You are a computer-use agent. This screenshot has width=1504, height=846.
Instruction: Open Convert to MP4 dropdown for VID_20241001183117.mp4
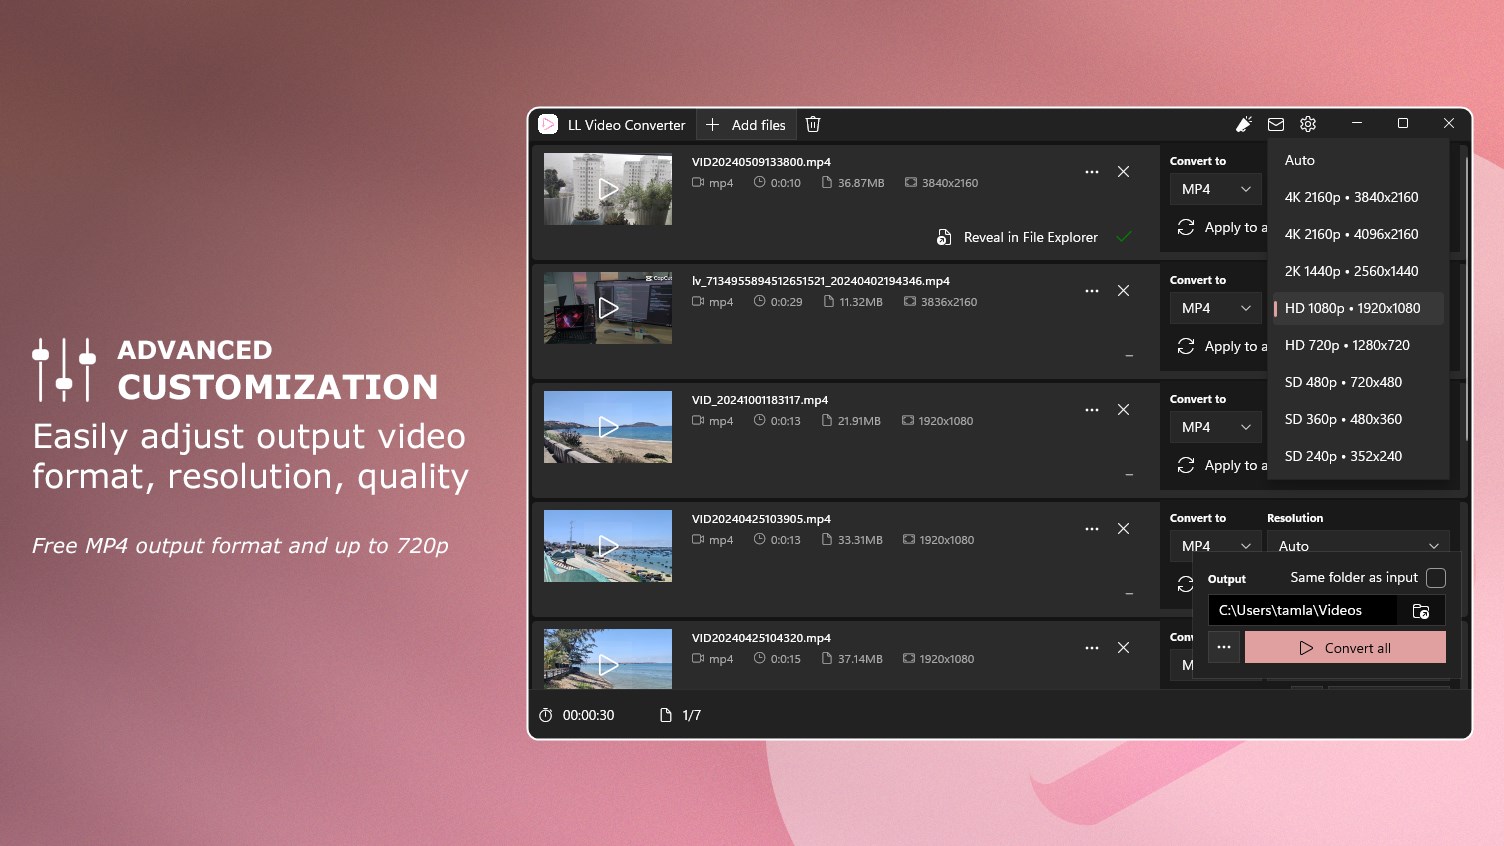tap(1215, 427)
